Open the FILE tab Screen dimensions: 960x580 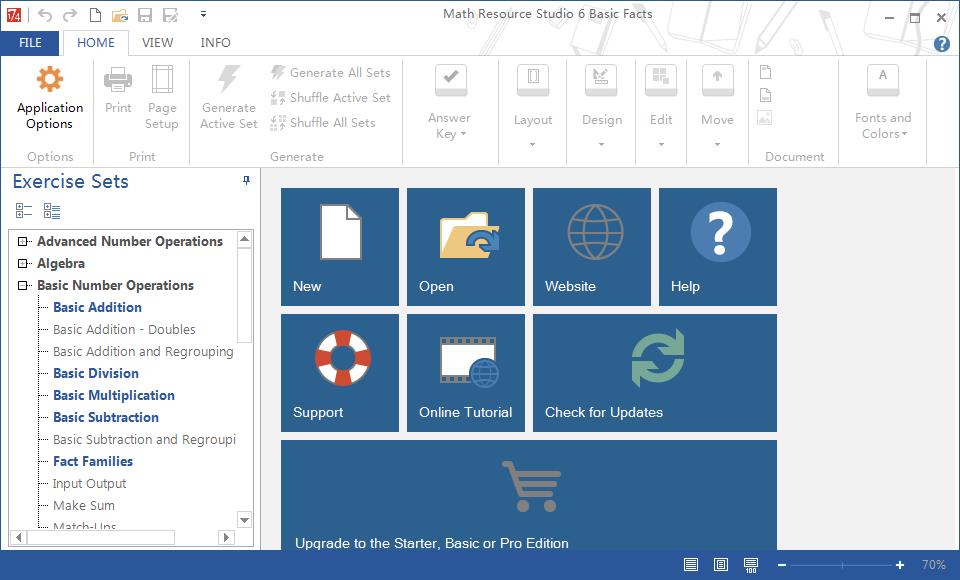tap(30, 43)
